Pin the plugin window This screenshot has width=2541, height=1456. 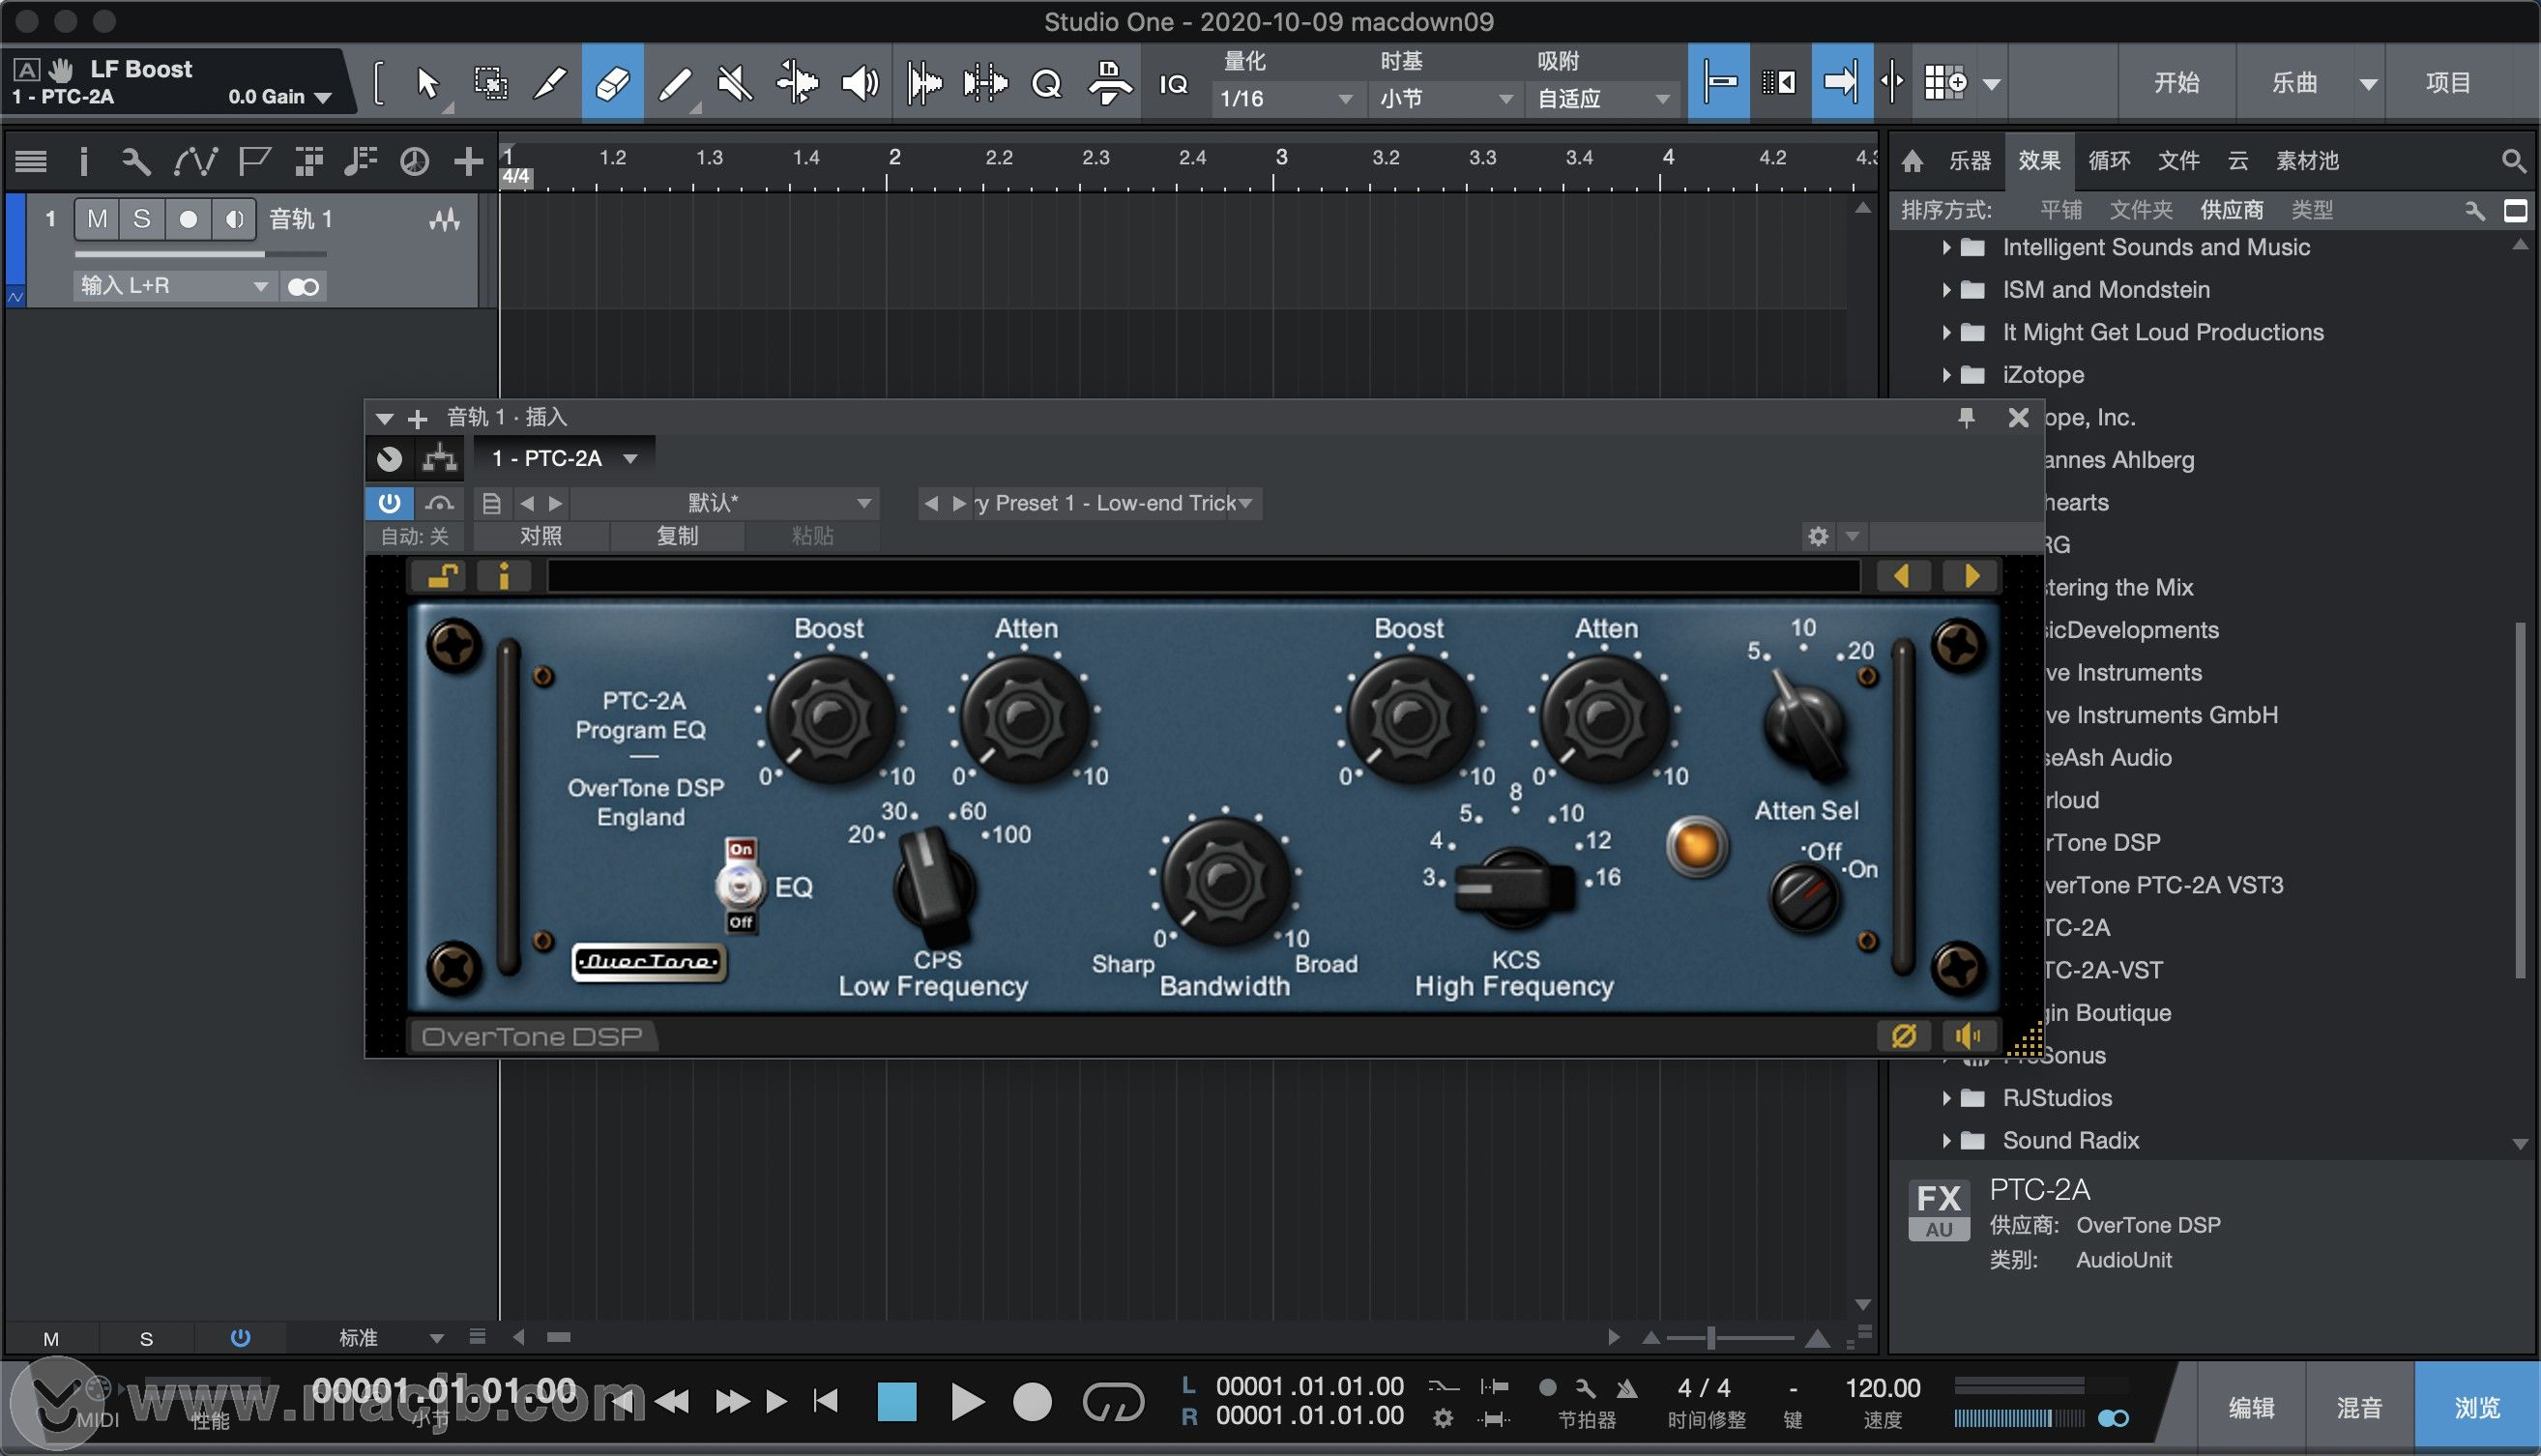pos(1966,418)
